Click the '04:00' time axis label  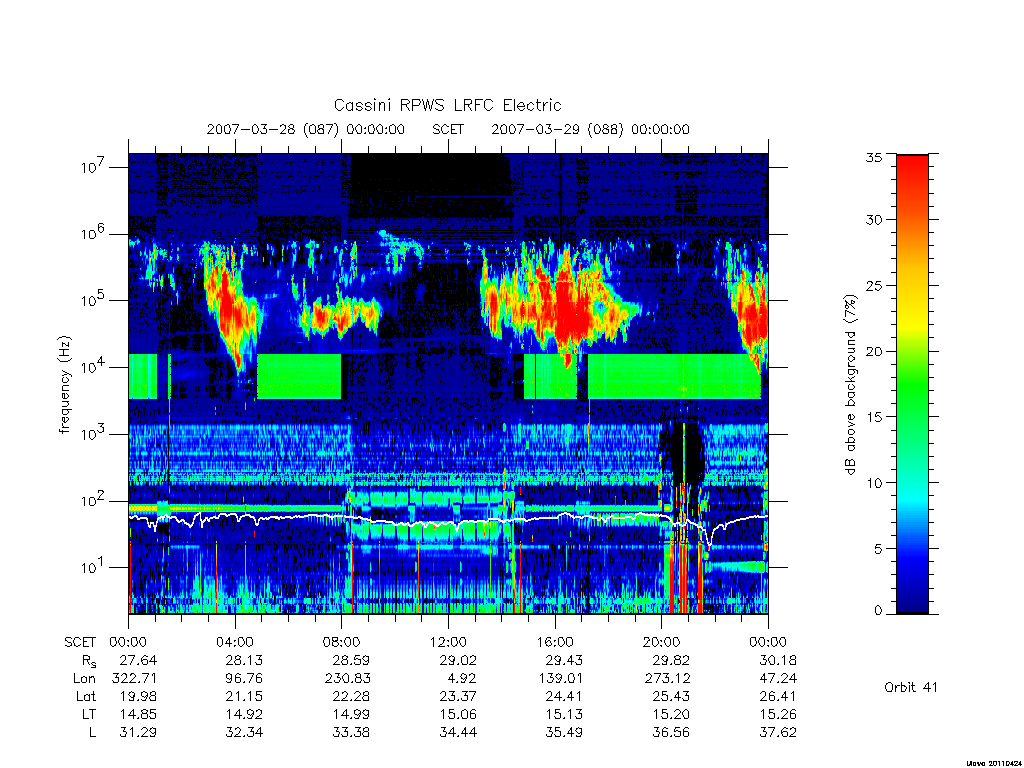[235, 642]
